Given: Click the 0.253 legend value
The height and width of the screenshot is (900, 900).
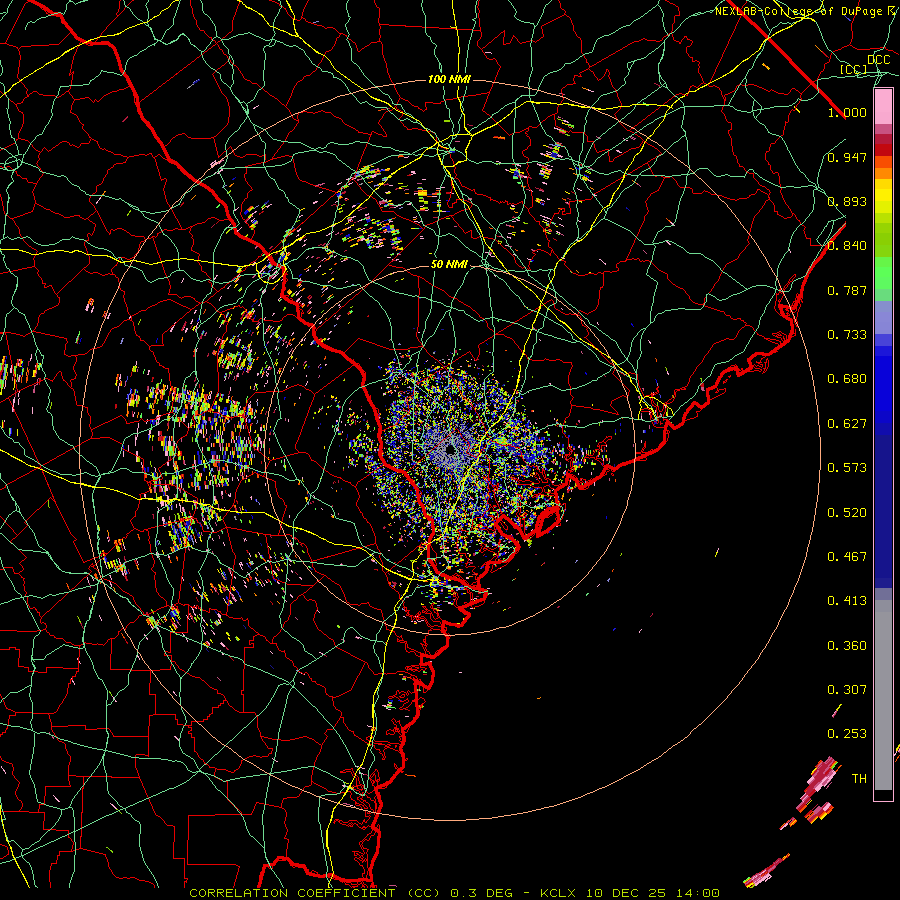Looking at the screenshot, I should tap(847, 734).
